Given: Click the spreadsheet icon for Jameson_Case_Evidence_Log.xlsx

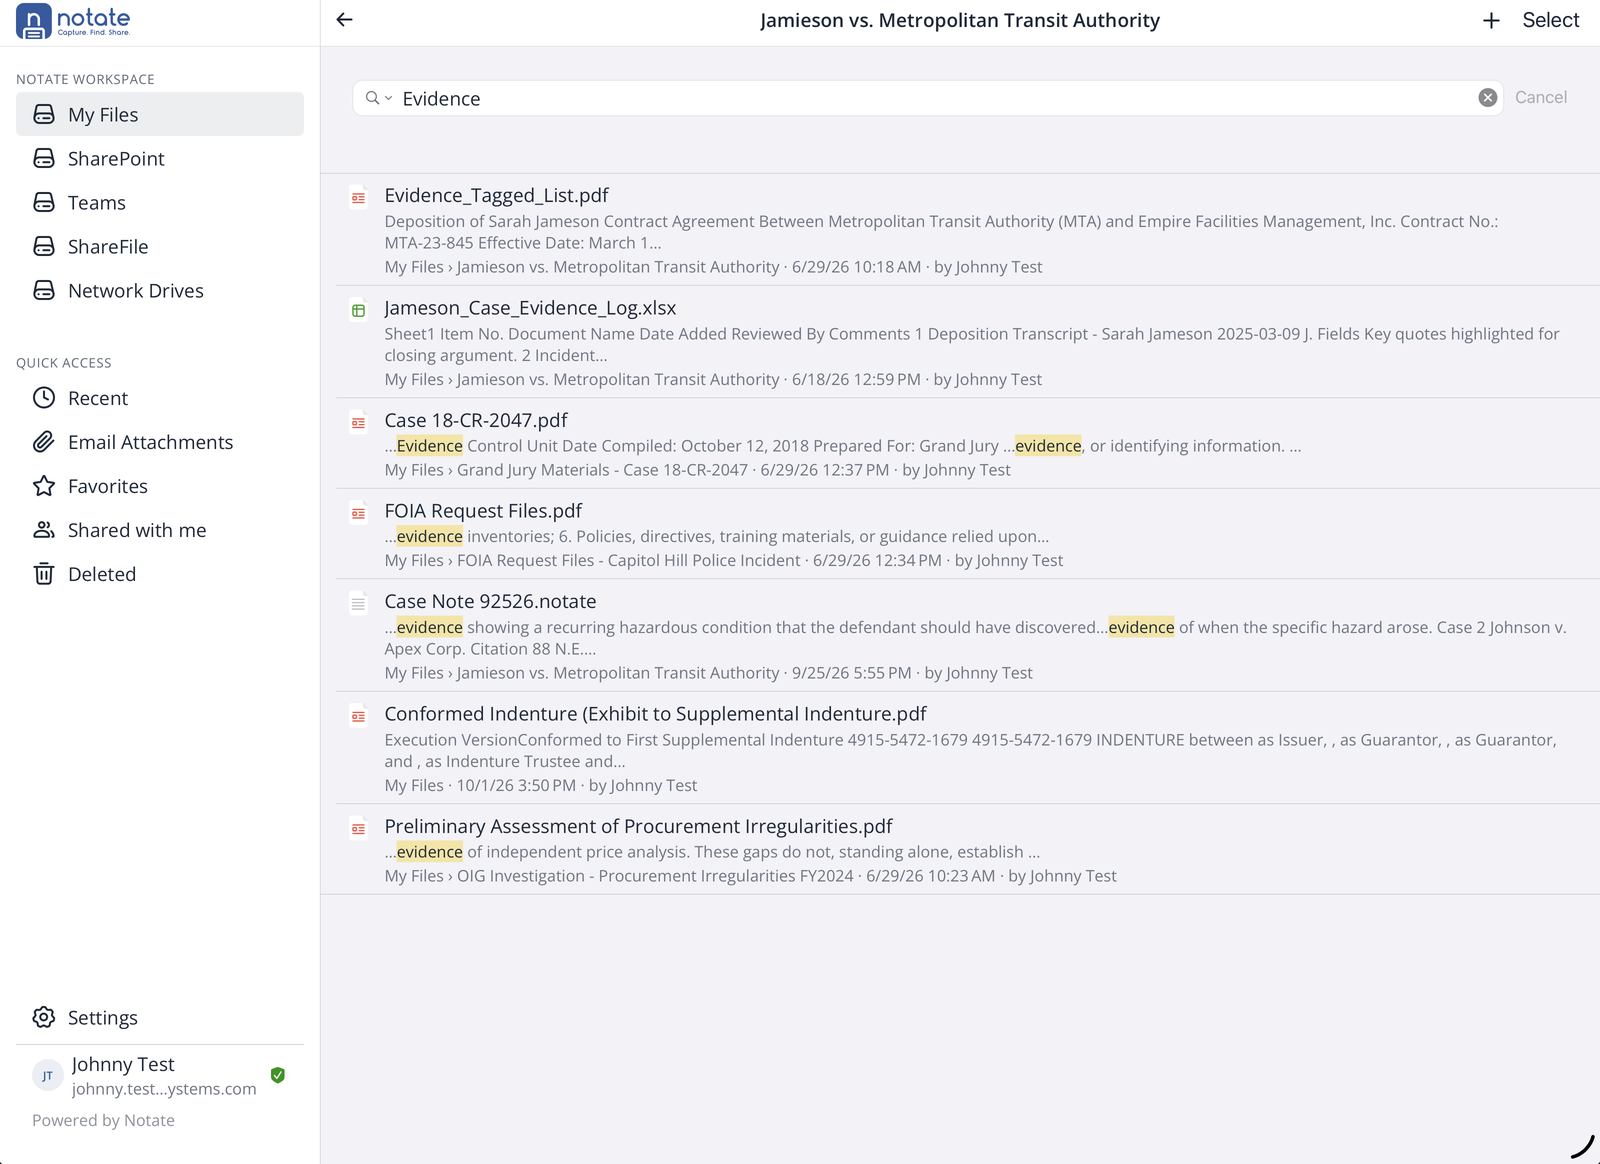Looking at the screenshot, I should tap(358, 311).
